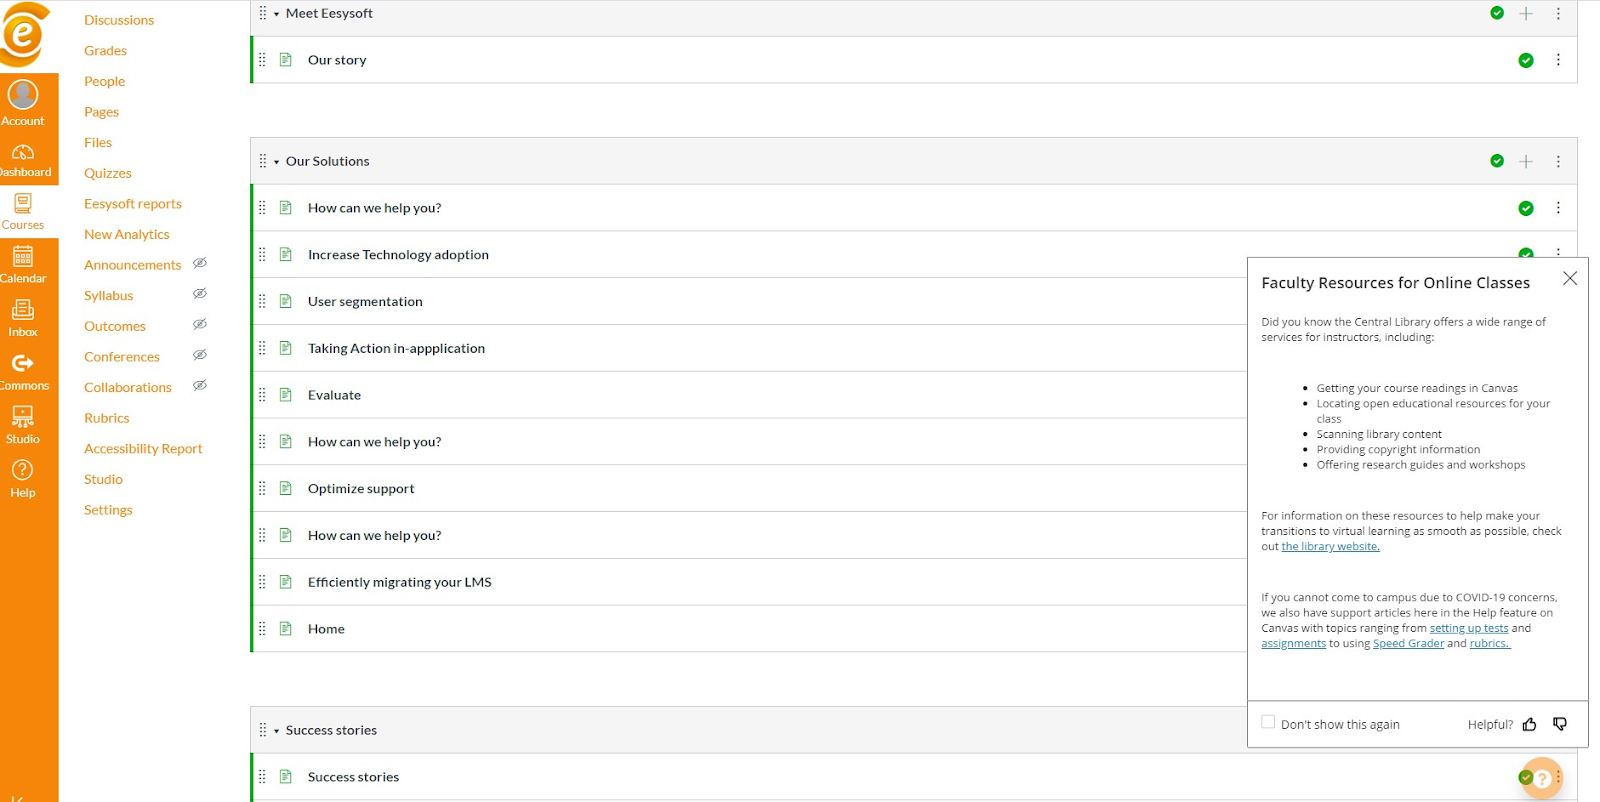Click the Commons navigation icon

23,364
